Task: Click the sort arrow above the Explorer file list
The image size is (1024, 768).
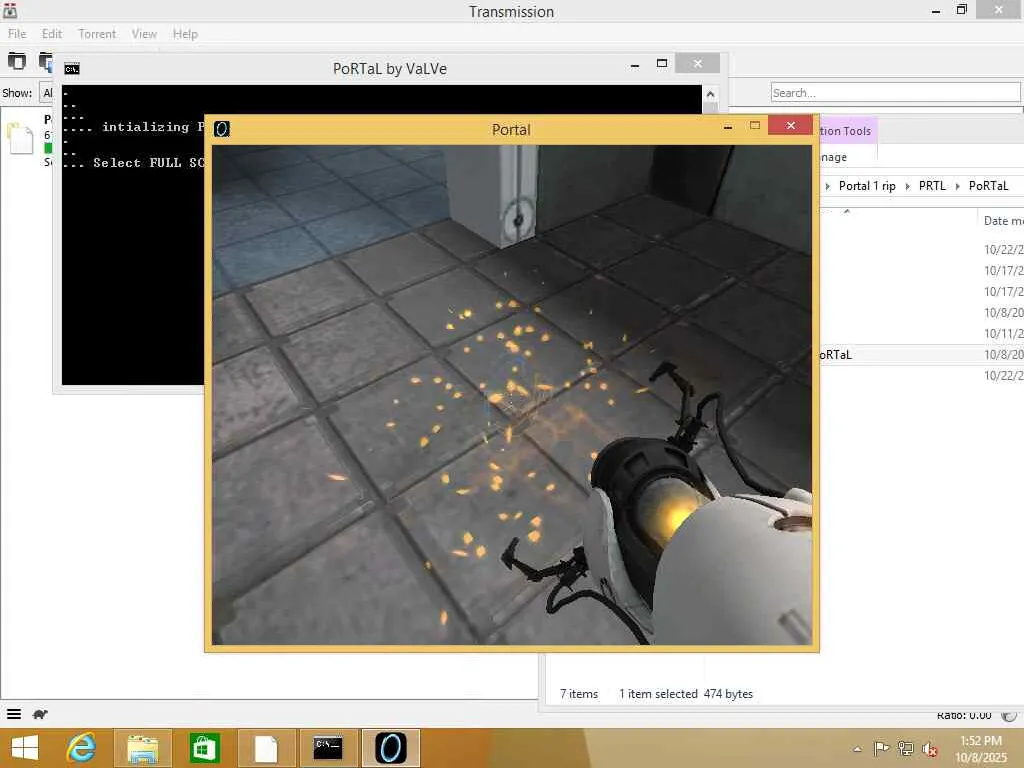Action: pos(846,211)
